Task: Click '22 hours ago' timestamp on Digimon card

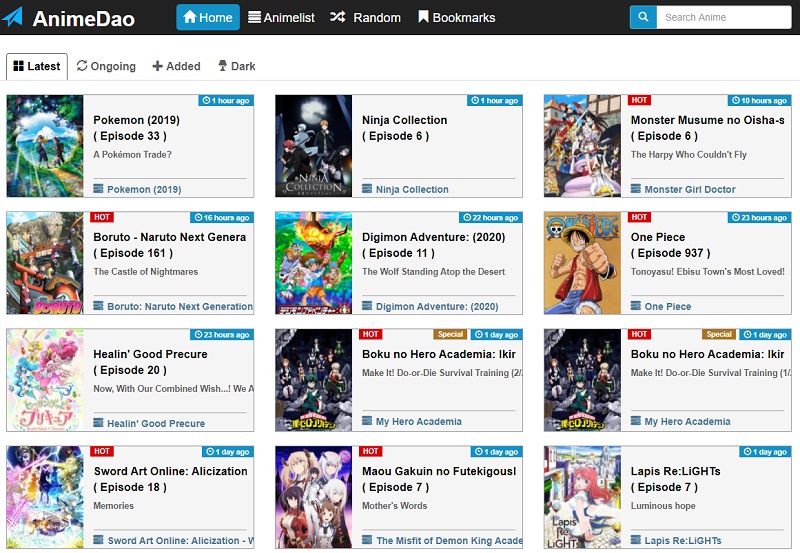Action: [x=490, y=218]
